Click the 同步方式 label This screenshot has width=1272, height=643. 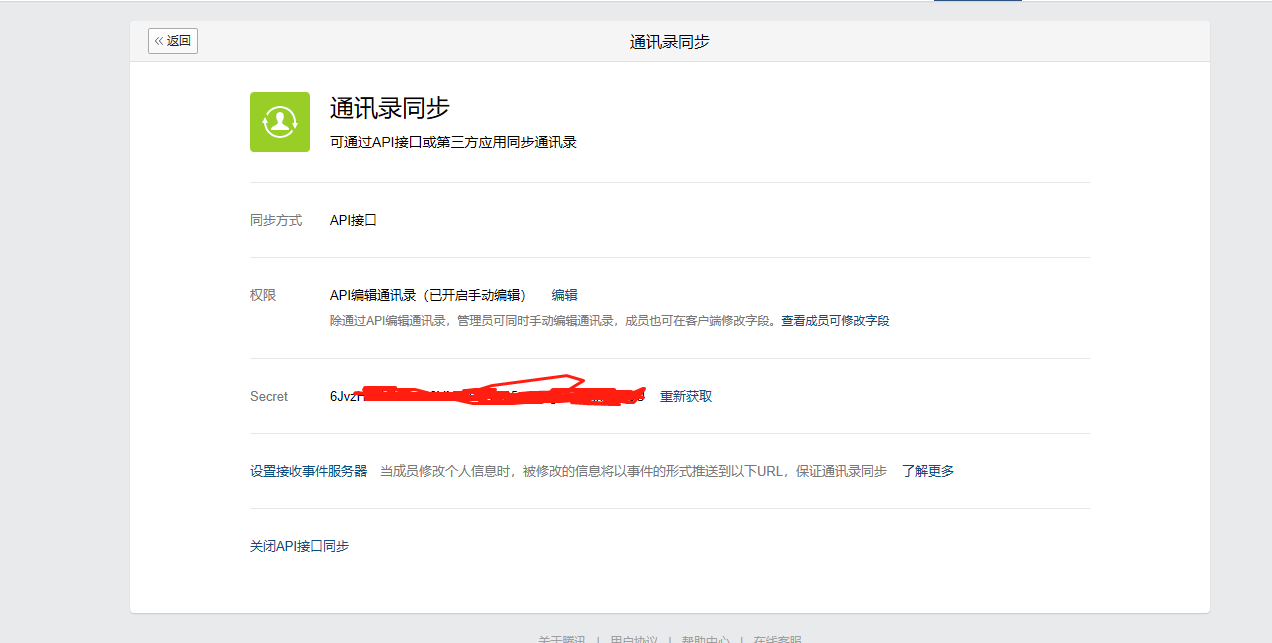[276, 220]
